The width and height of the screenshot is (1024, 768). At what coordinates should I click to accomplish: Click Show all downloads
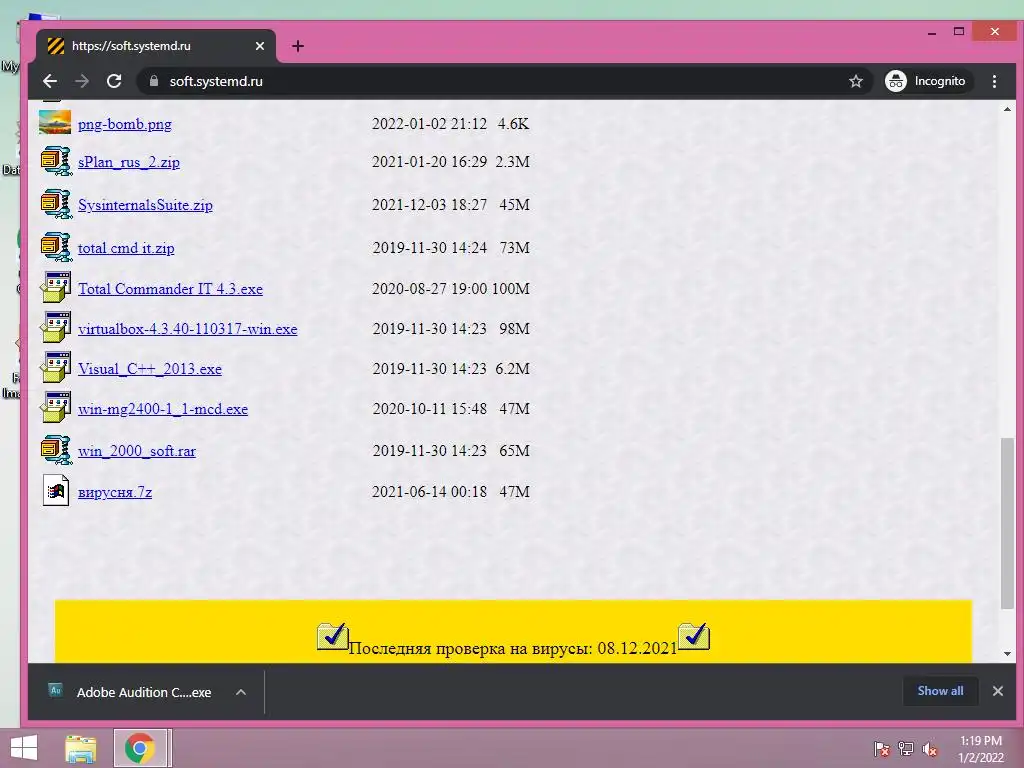point(940,691)
